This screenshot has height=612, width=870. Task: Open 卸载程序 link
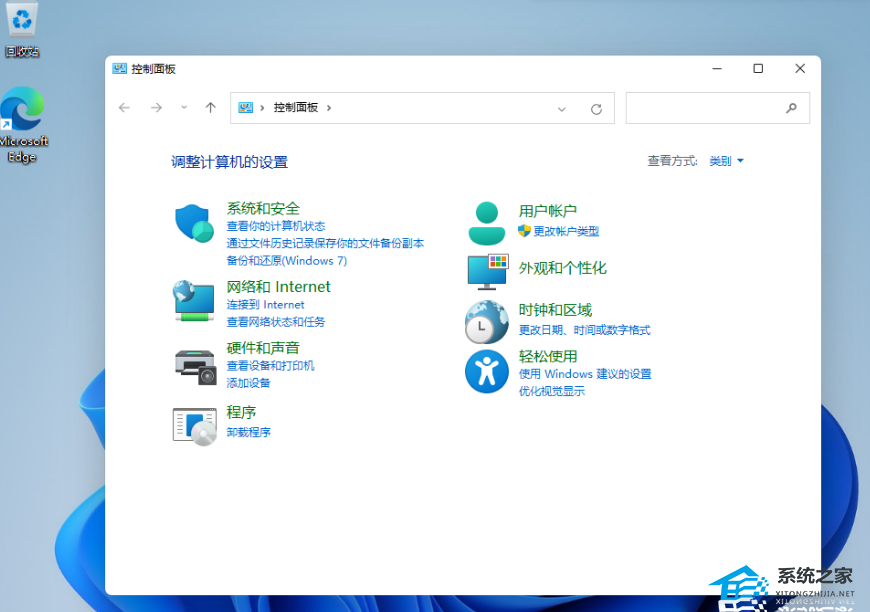248,432
